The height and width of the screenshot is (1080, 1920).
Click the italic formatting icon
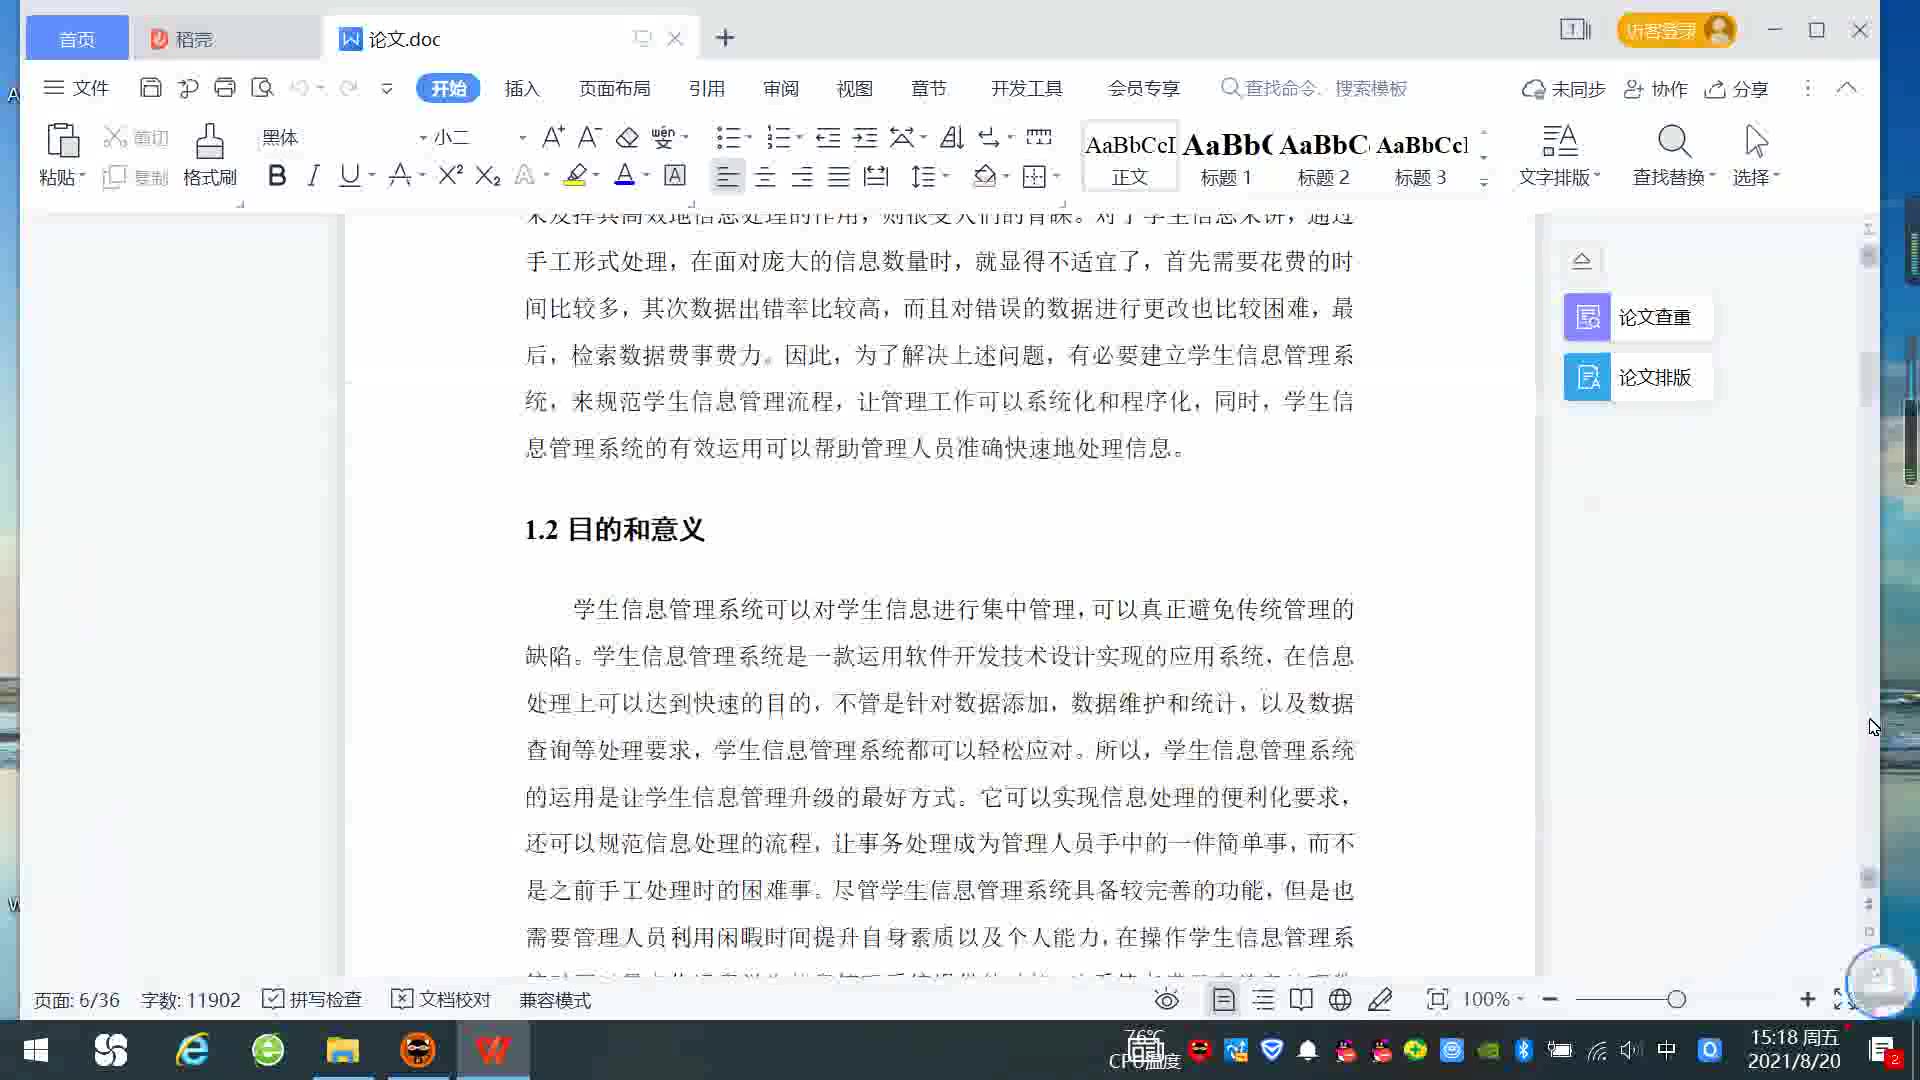coord(313,176)
